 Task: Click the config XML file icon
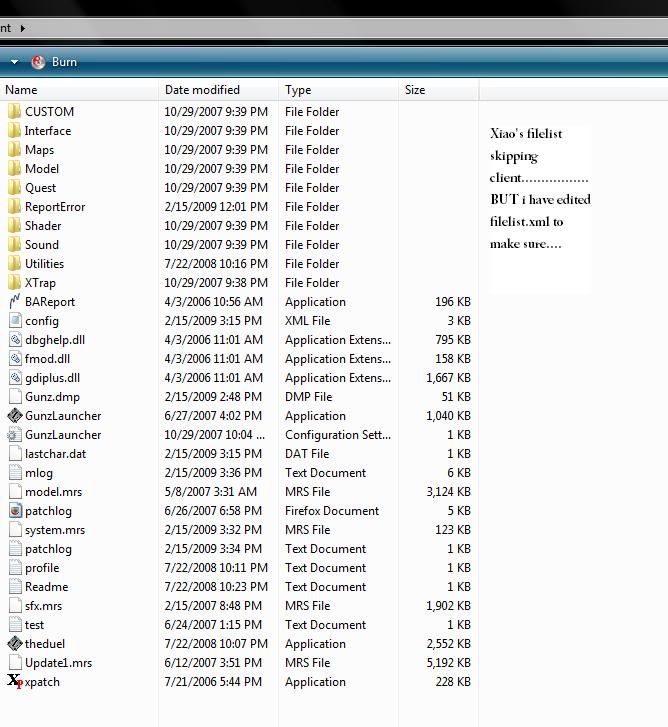pyautogui.click(x=15, y=321)
